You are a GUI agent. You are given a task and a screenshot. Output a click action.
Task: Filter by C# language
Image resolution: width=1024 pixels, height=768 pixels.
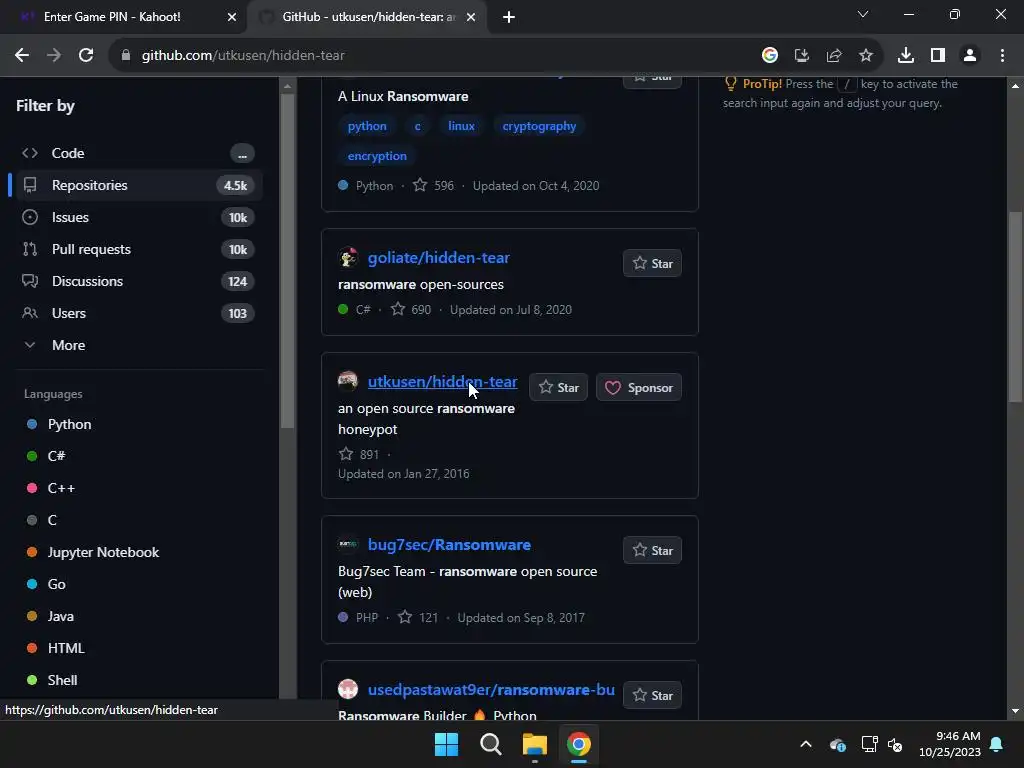coord(56,456)
